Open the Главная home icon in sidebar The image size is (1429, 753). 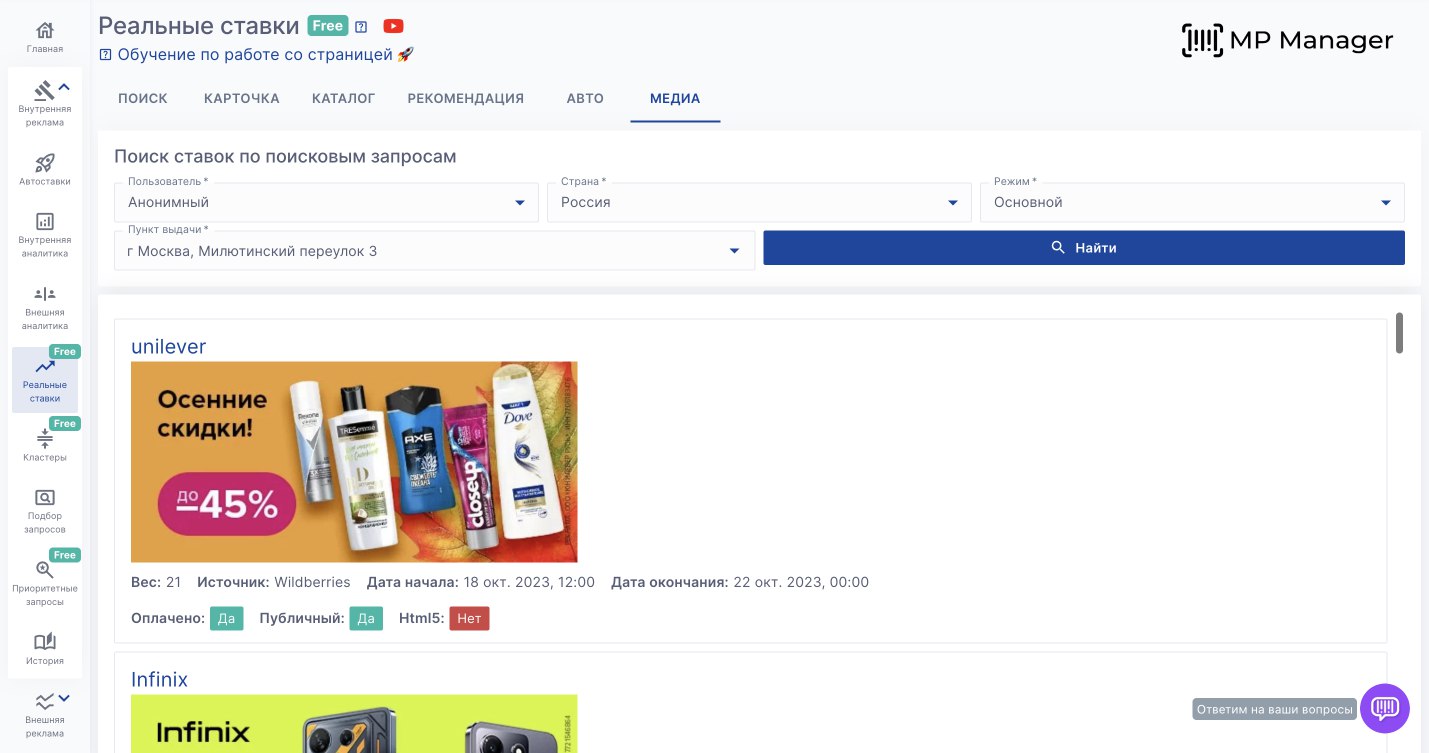(x=45, y=31)
